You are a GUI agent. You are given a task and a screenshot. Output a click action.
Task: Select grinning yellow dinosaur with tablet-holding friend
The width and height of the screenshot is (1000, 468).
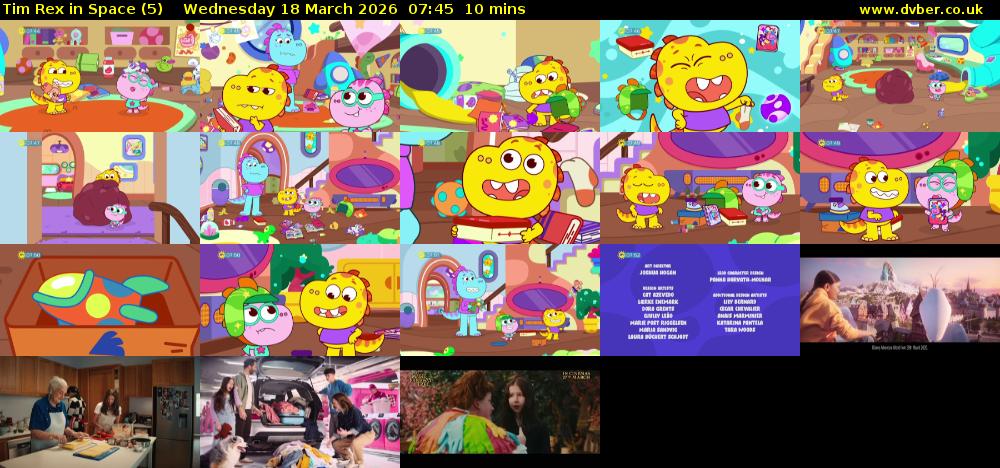click(899, 188)
